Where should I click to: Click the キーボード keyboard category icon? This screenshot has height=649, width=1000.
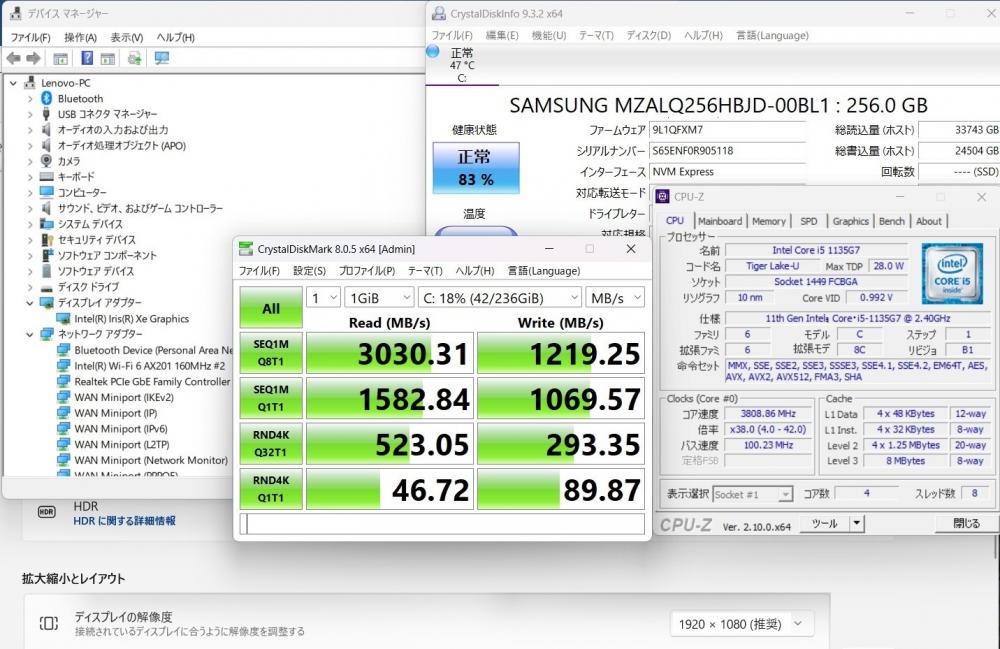pos(46,177)
